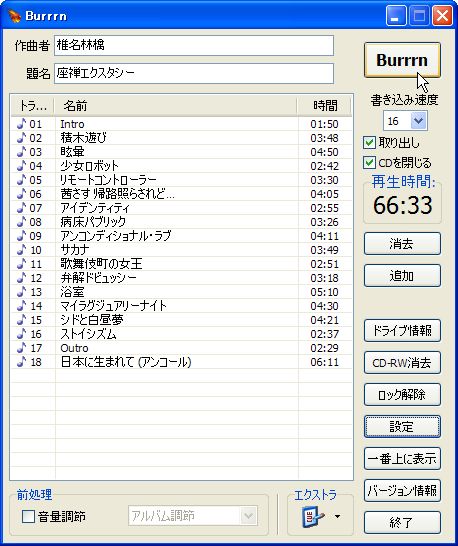Expand the アルバム調節 combo box
The image size is (458, 546).
coord(249,516)
